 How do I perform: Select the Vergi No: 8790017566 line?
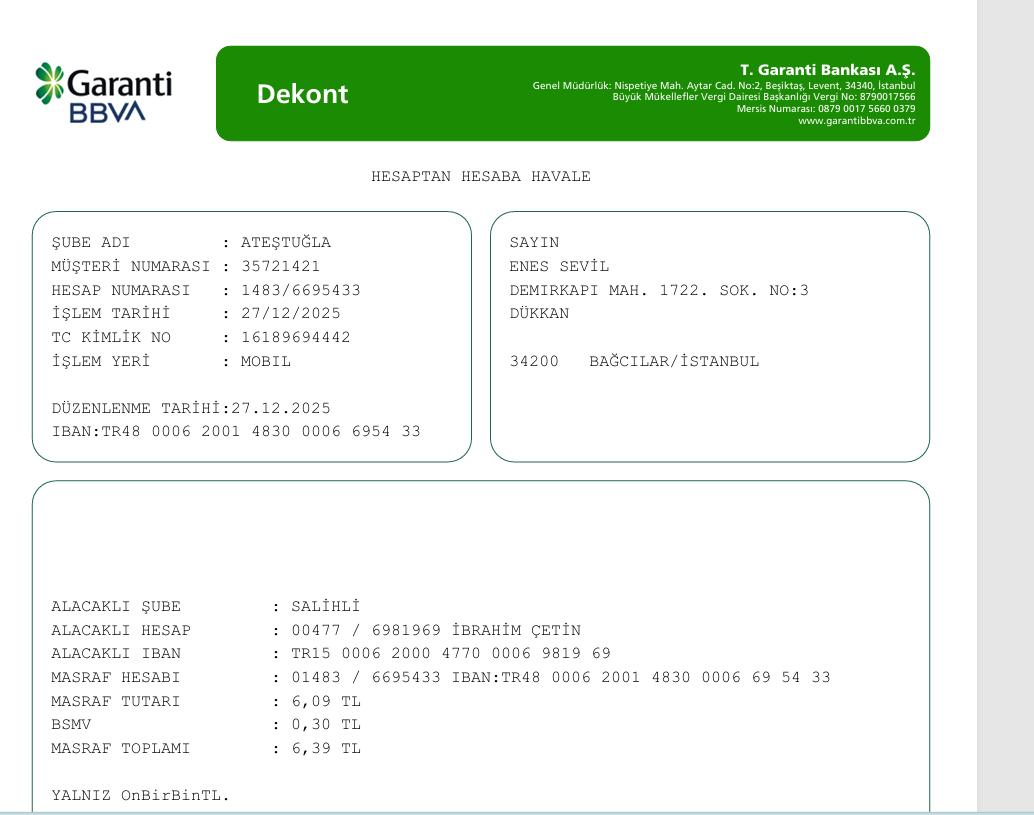[x=764, y=97]
